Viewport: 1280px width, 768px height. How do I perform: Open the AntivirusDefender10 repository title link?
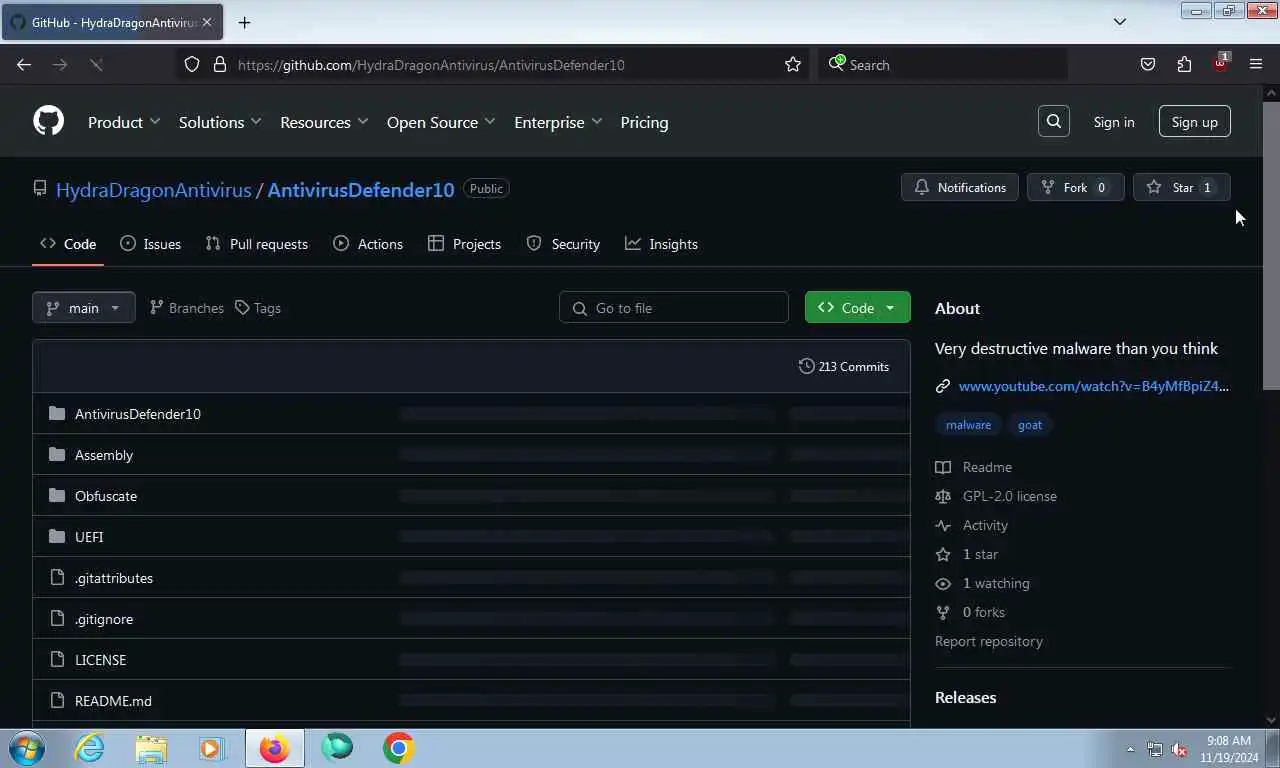point(361,189)
